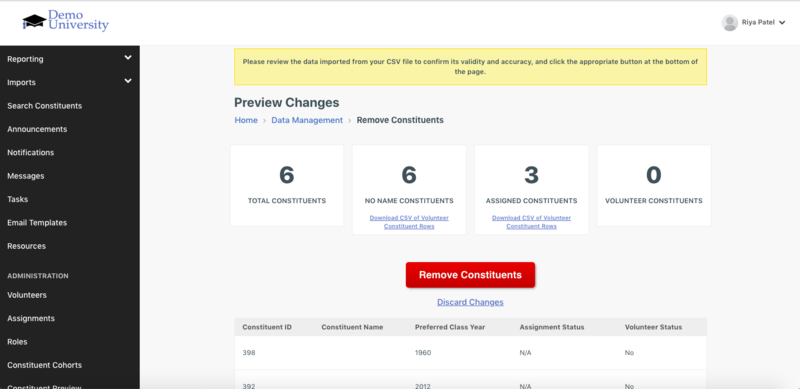
Task: Click the Preview Changes heading
Action: click(287, 103)
